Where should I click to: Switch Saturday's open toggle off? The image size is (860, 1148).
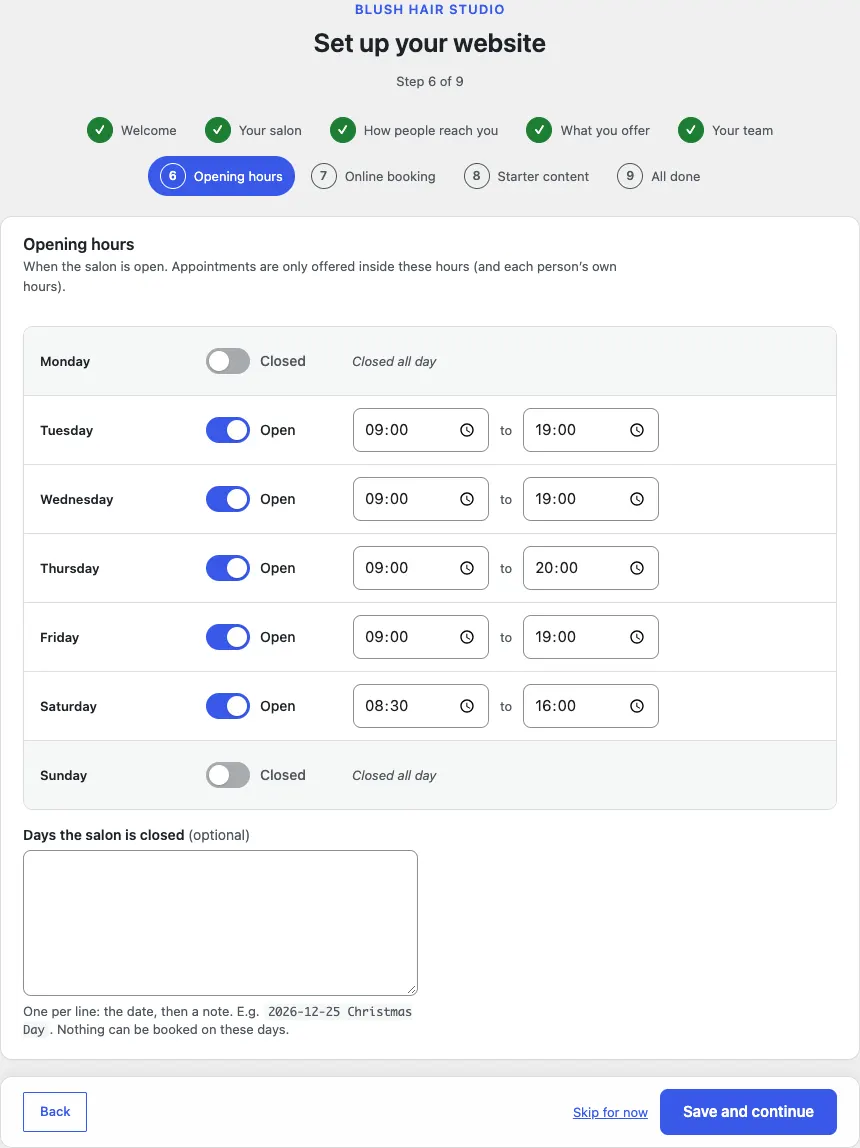[x=228, y=706]
